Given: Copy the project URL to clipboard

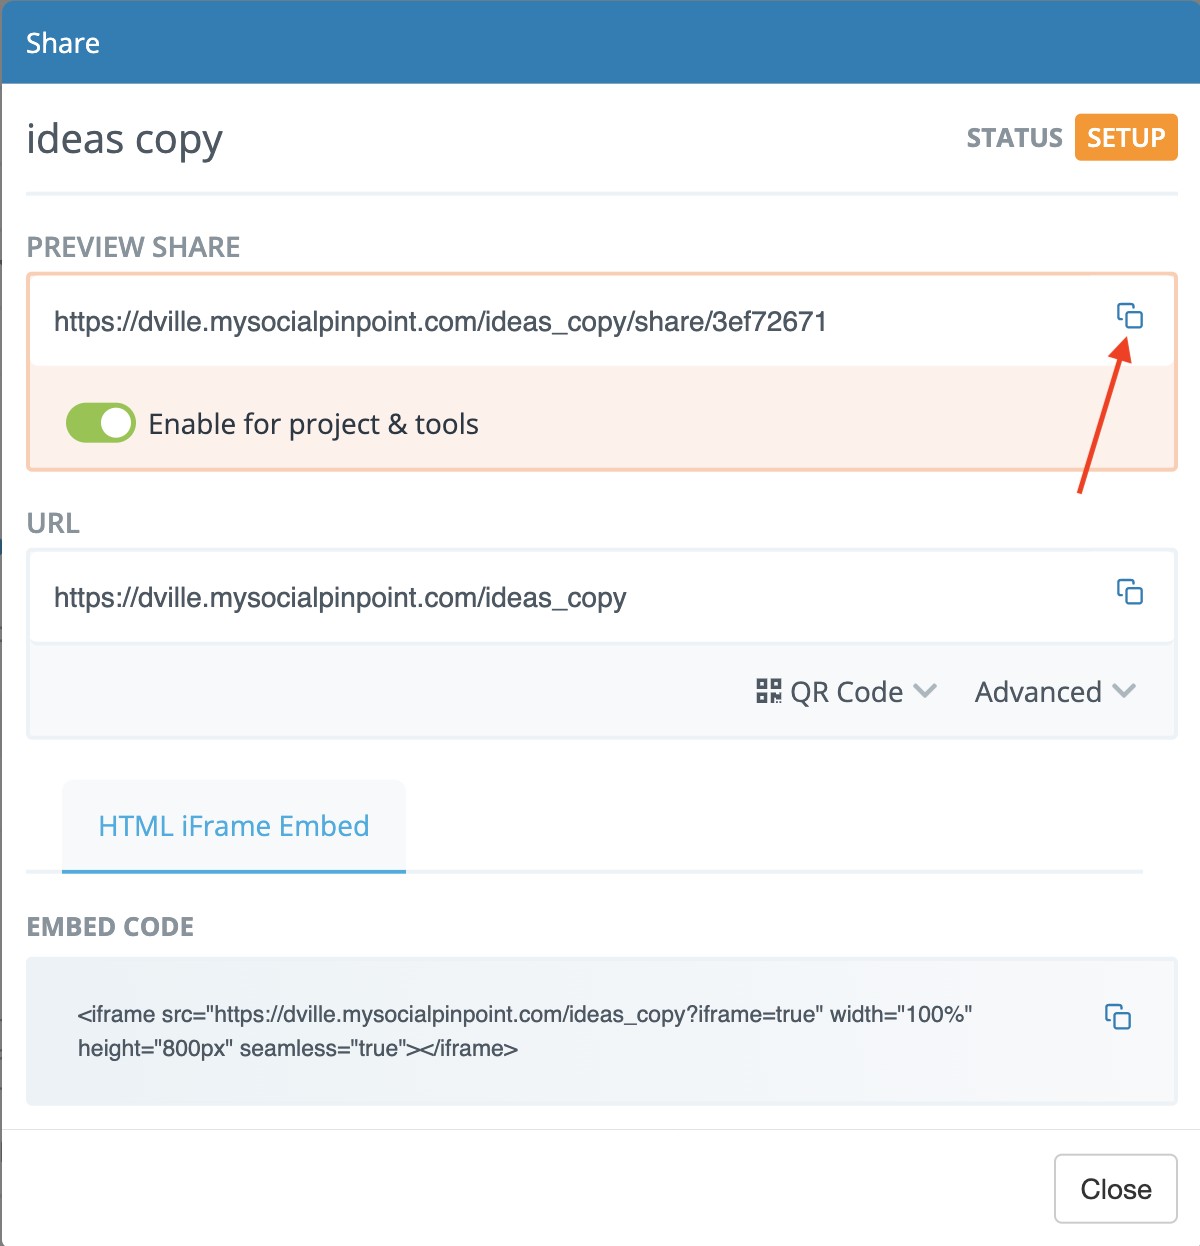Looking at the screenshot, I should coord(1130,592).
